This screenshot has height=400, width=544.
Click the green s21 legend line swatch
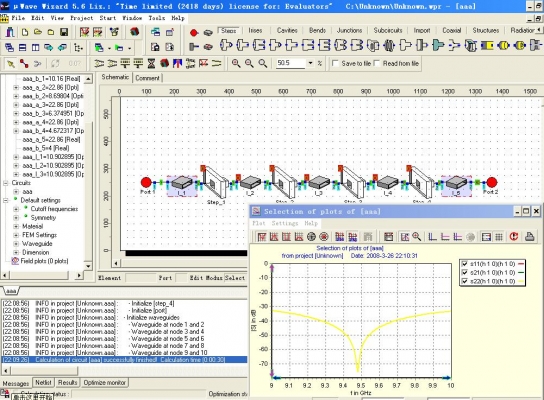[520, 273]
